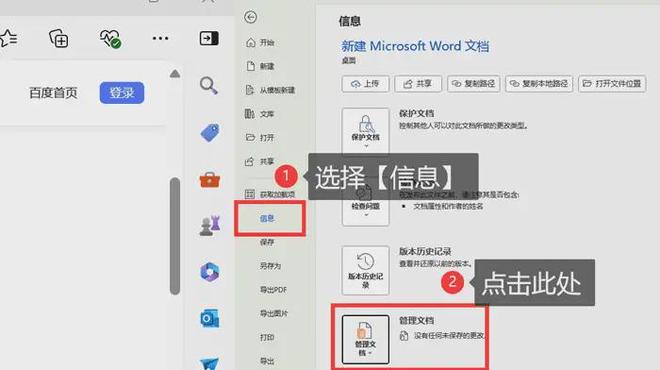Open browser essentials heart icon
The width and height of the screenshot is (660, 370).
(x=110, y=38)
